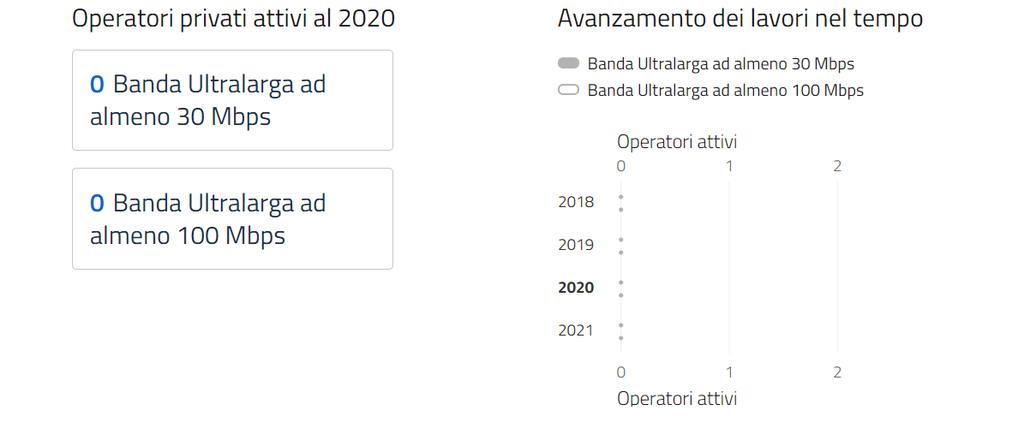Click the bottom axis tick labeled 2
Screen dimensions: 1024x440
click(837, 372)
